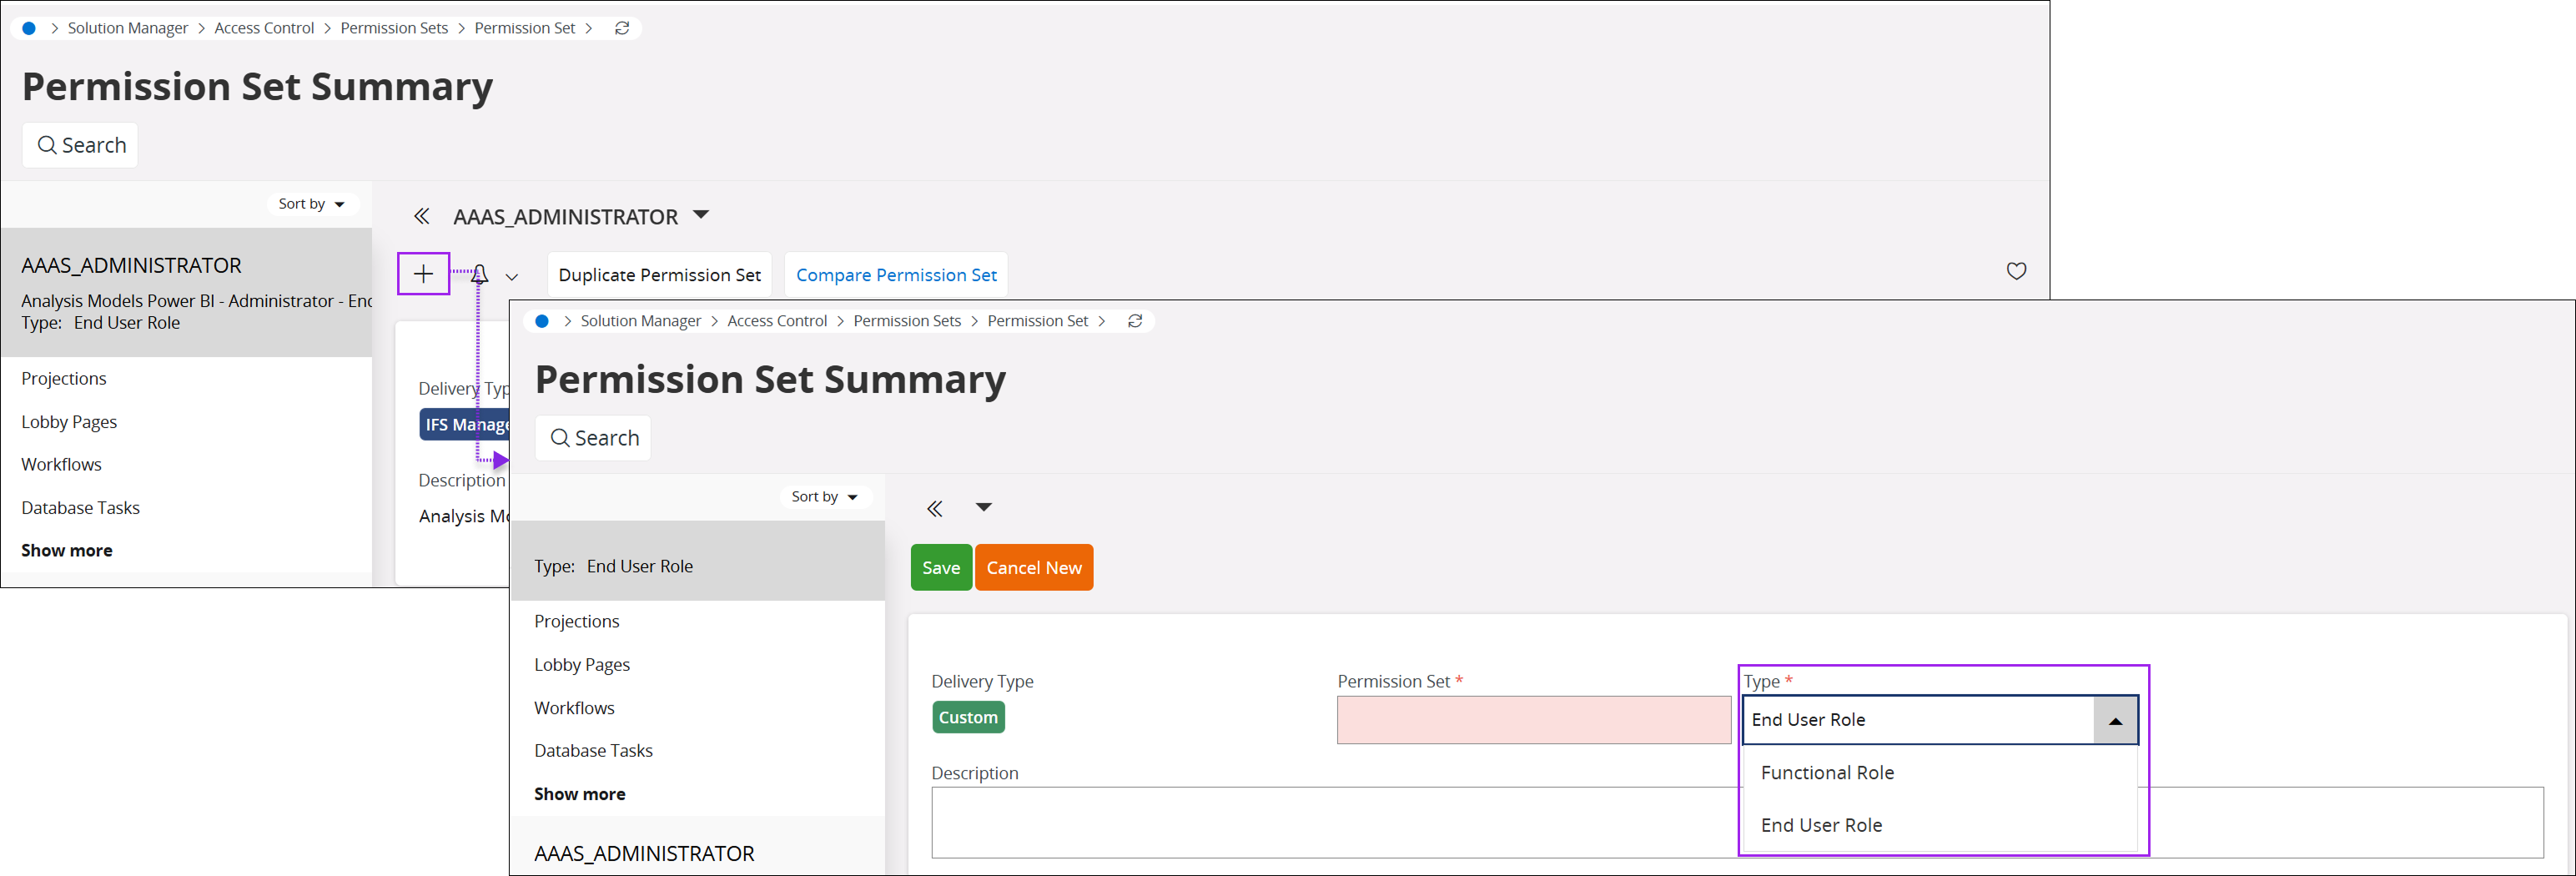Click refresh icon in back window breadcrumb
The width and height of the screenshot is (2576, 876).
pyautogui.click(x=622, y=28)
